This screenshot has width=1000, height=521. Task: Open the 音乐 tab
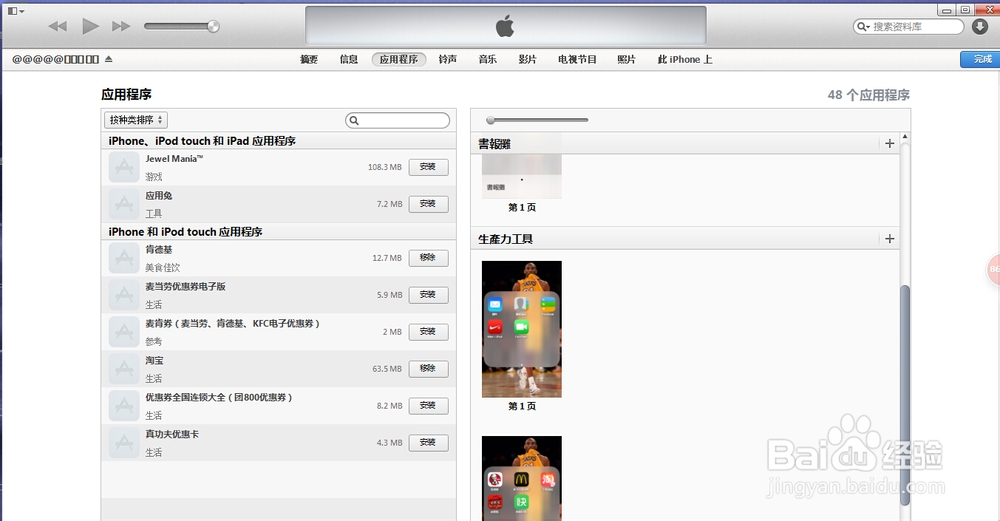(x=487, y=59)
